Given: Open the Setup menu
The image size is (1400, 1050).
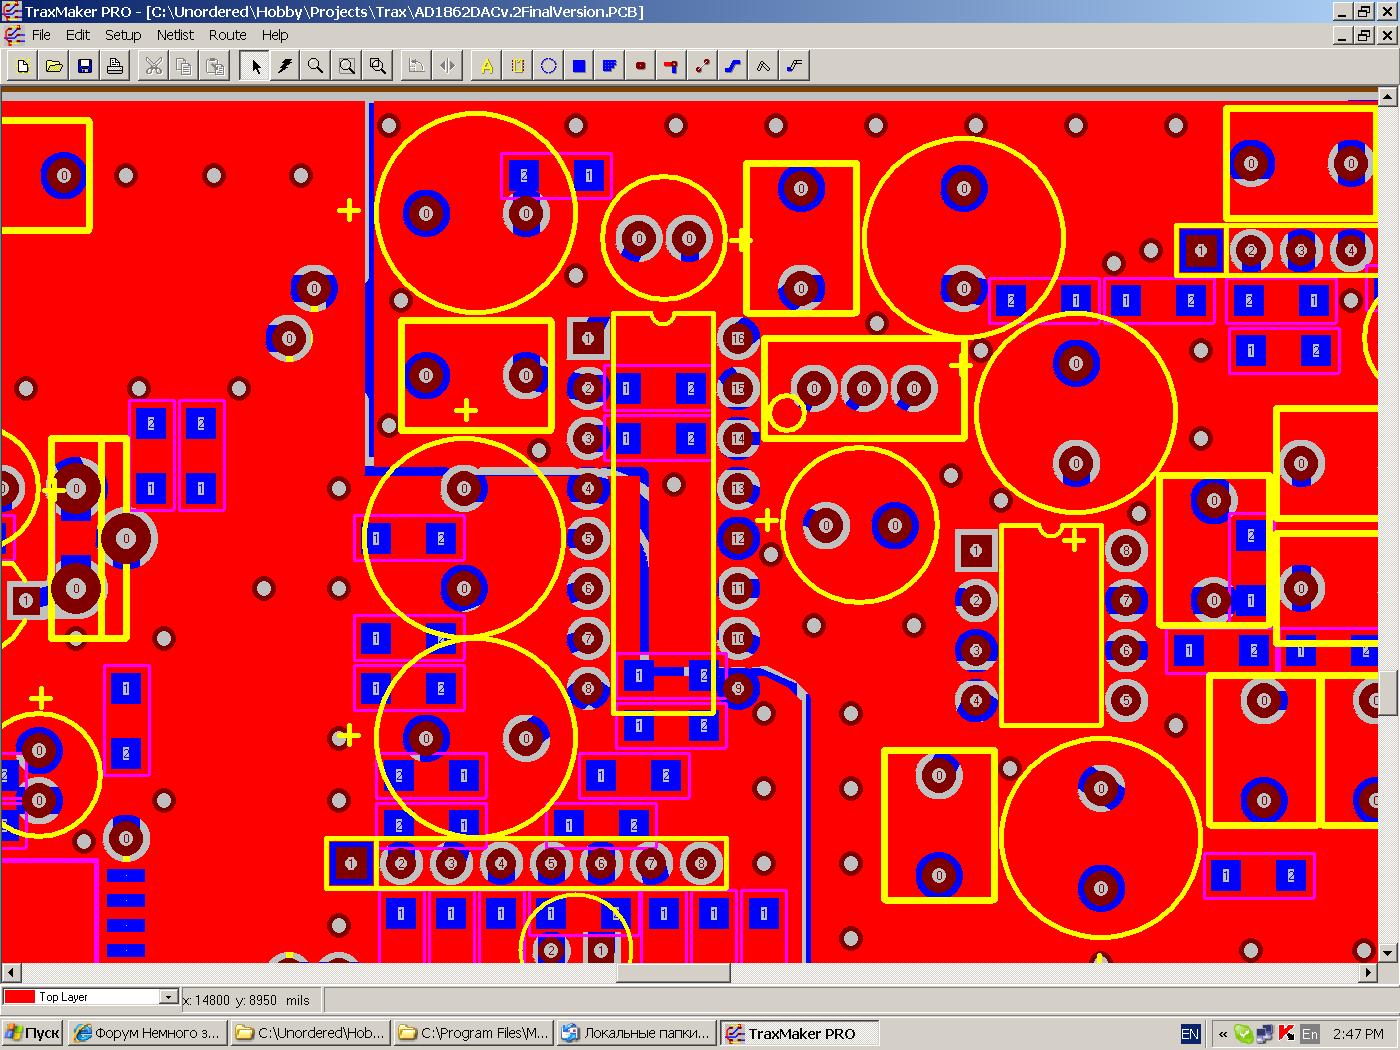Looking at the screenshot, I should (123, 35).
